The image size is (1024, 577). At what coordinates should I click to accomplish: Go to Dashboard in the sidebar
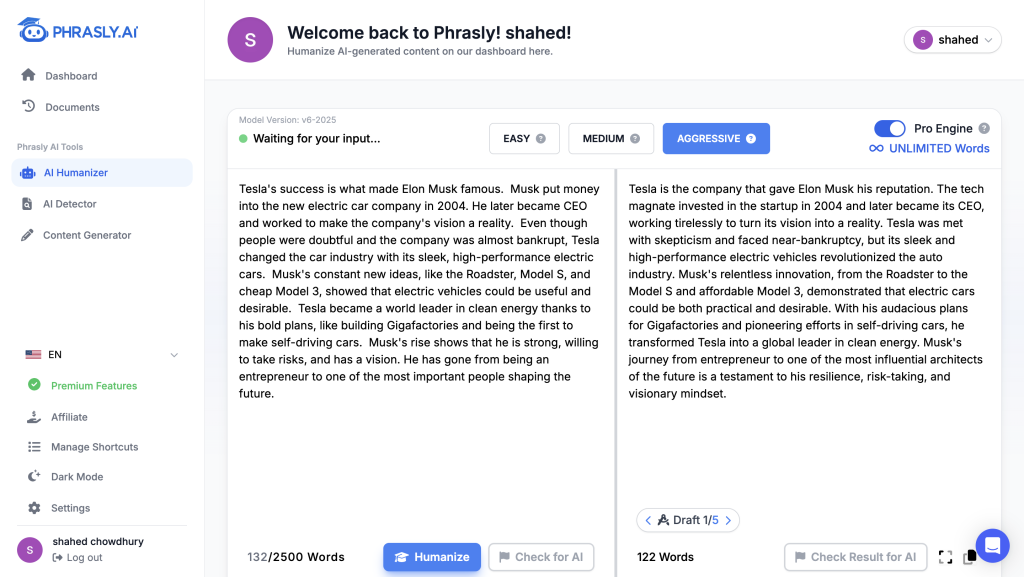pos(71,76)
